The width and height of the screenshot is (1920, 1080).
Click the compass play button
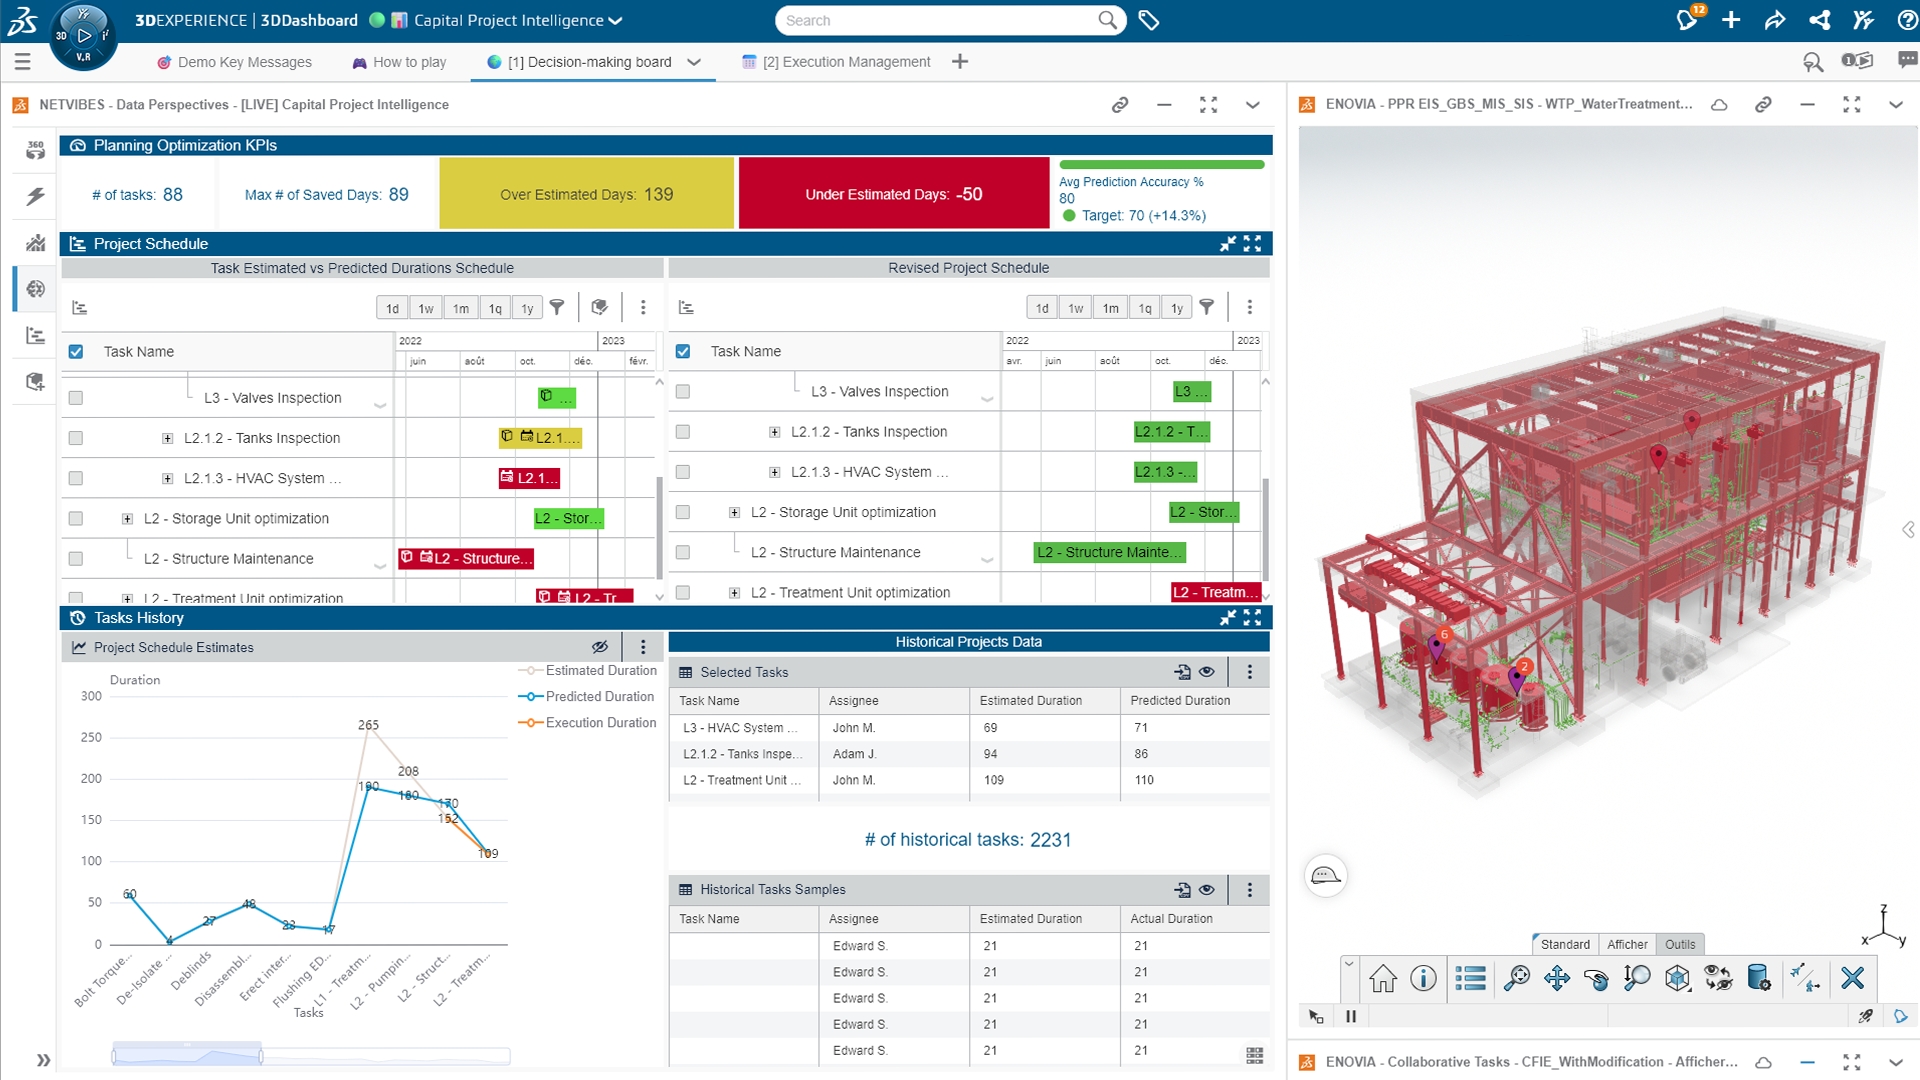tap(84, 35)
